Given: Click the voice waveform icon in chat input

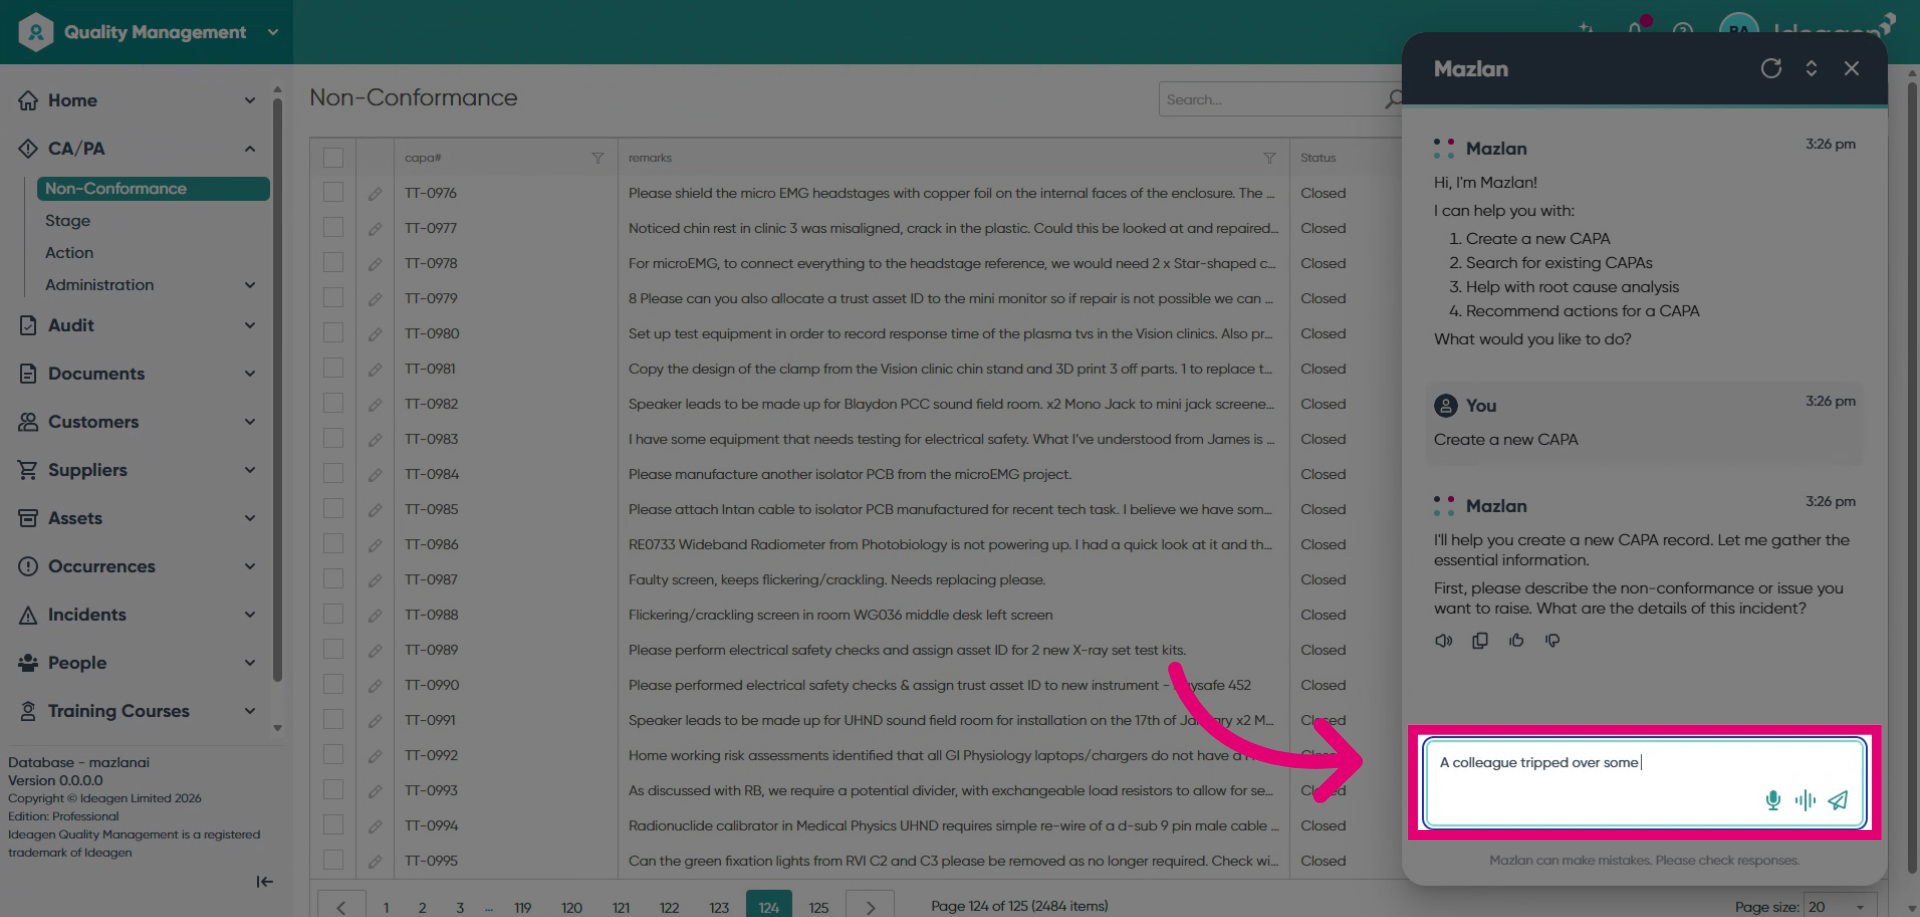Looking at the screenshot, I should [x=1805, y=800].
